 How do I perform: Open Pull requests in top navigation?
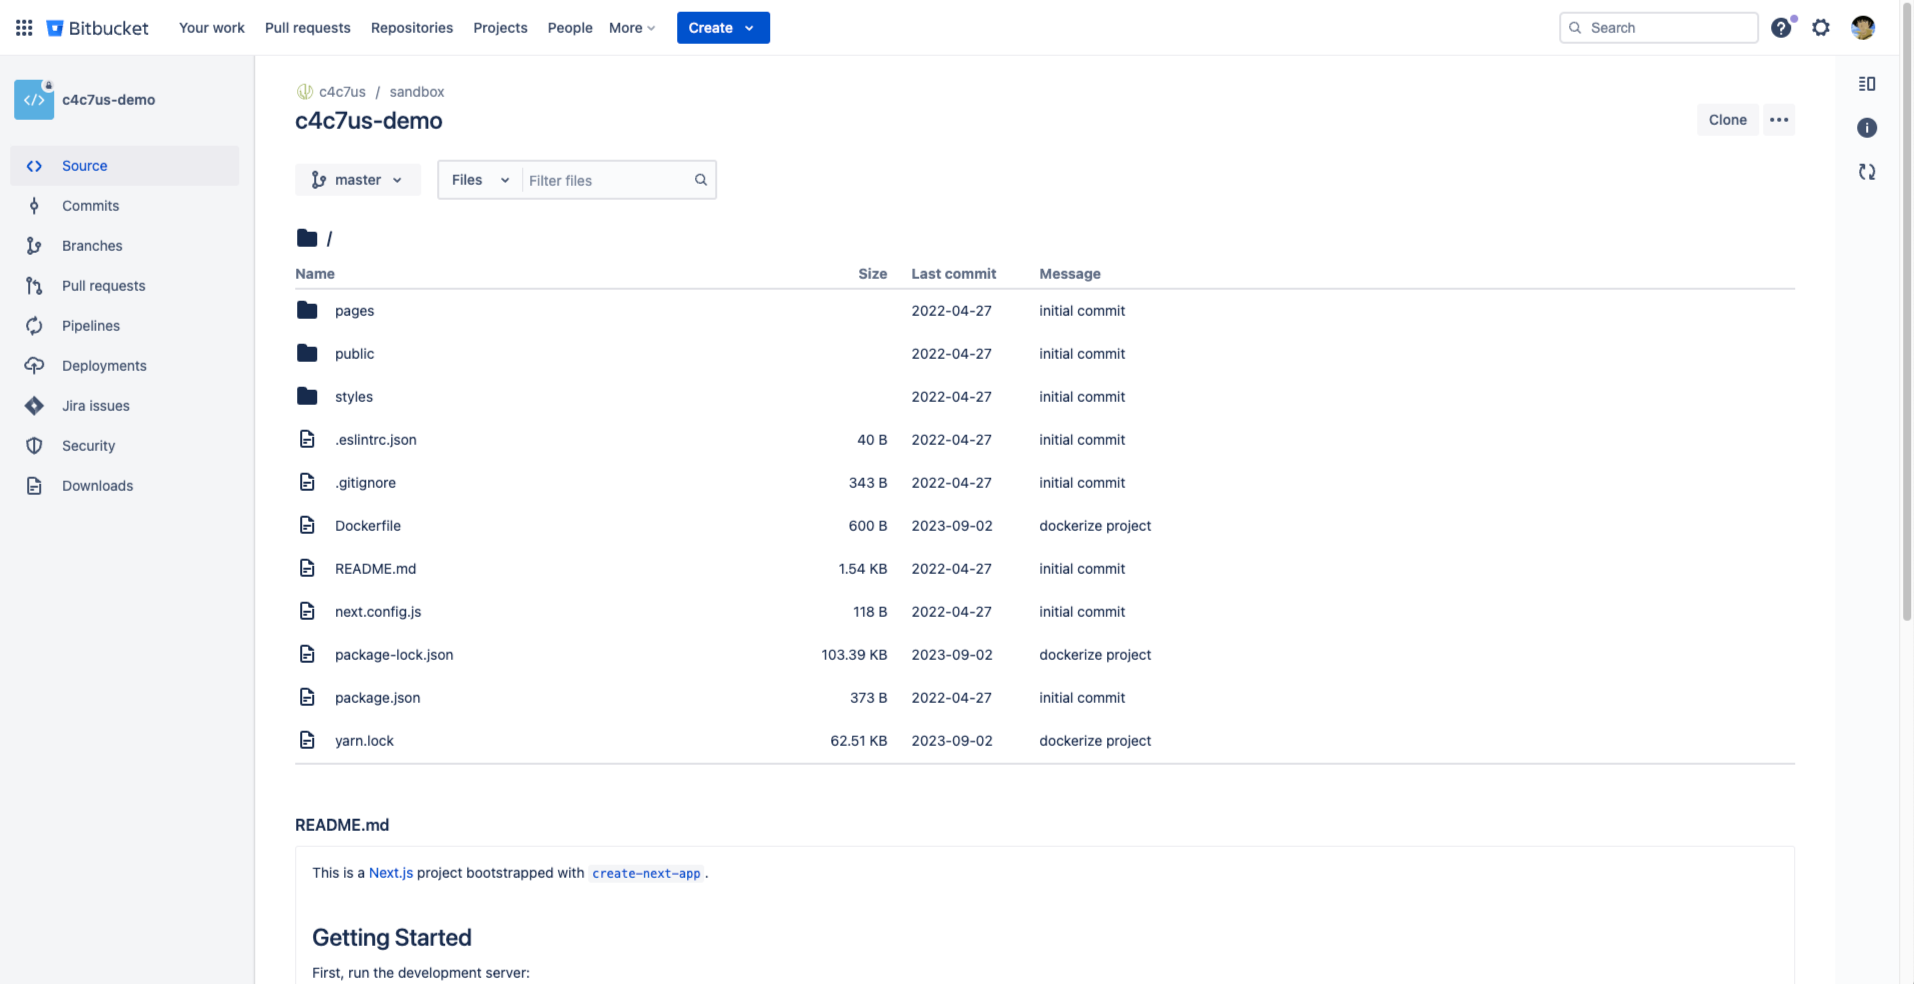point(308,28)
